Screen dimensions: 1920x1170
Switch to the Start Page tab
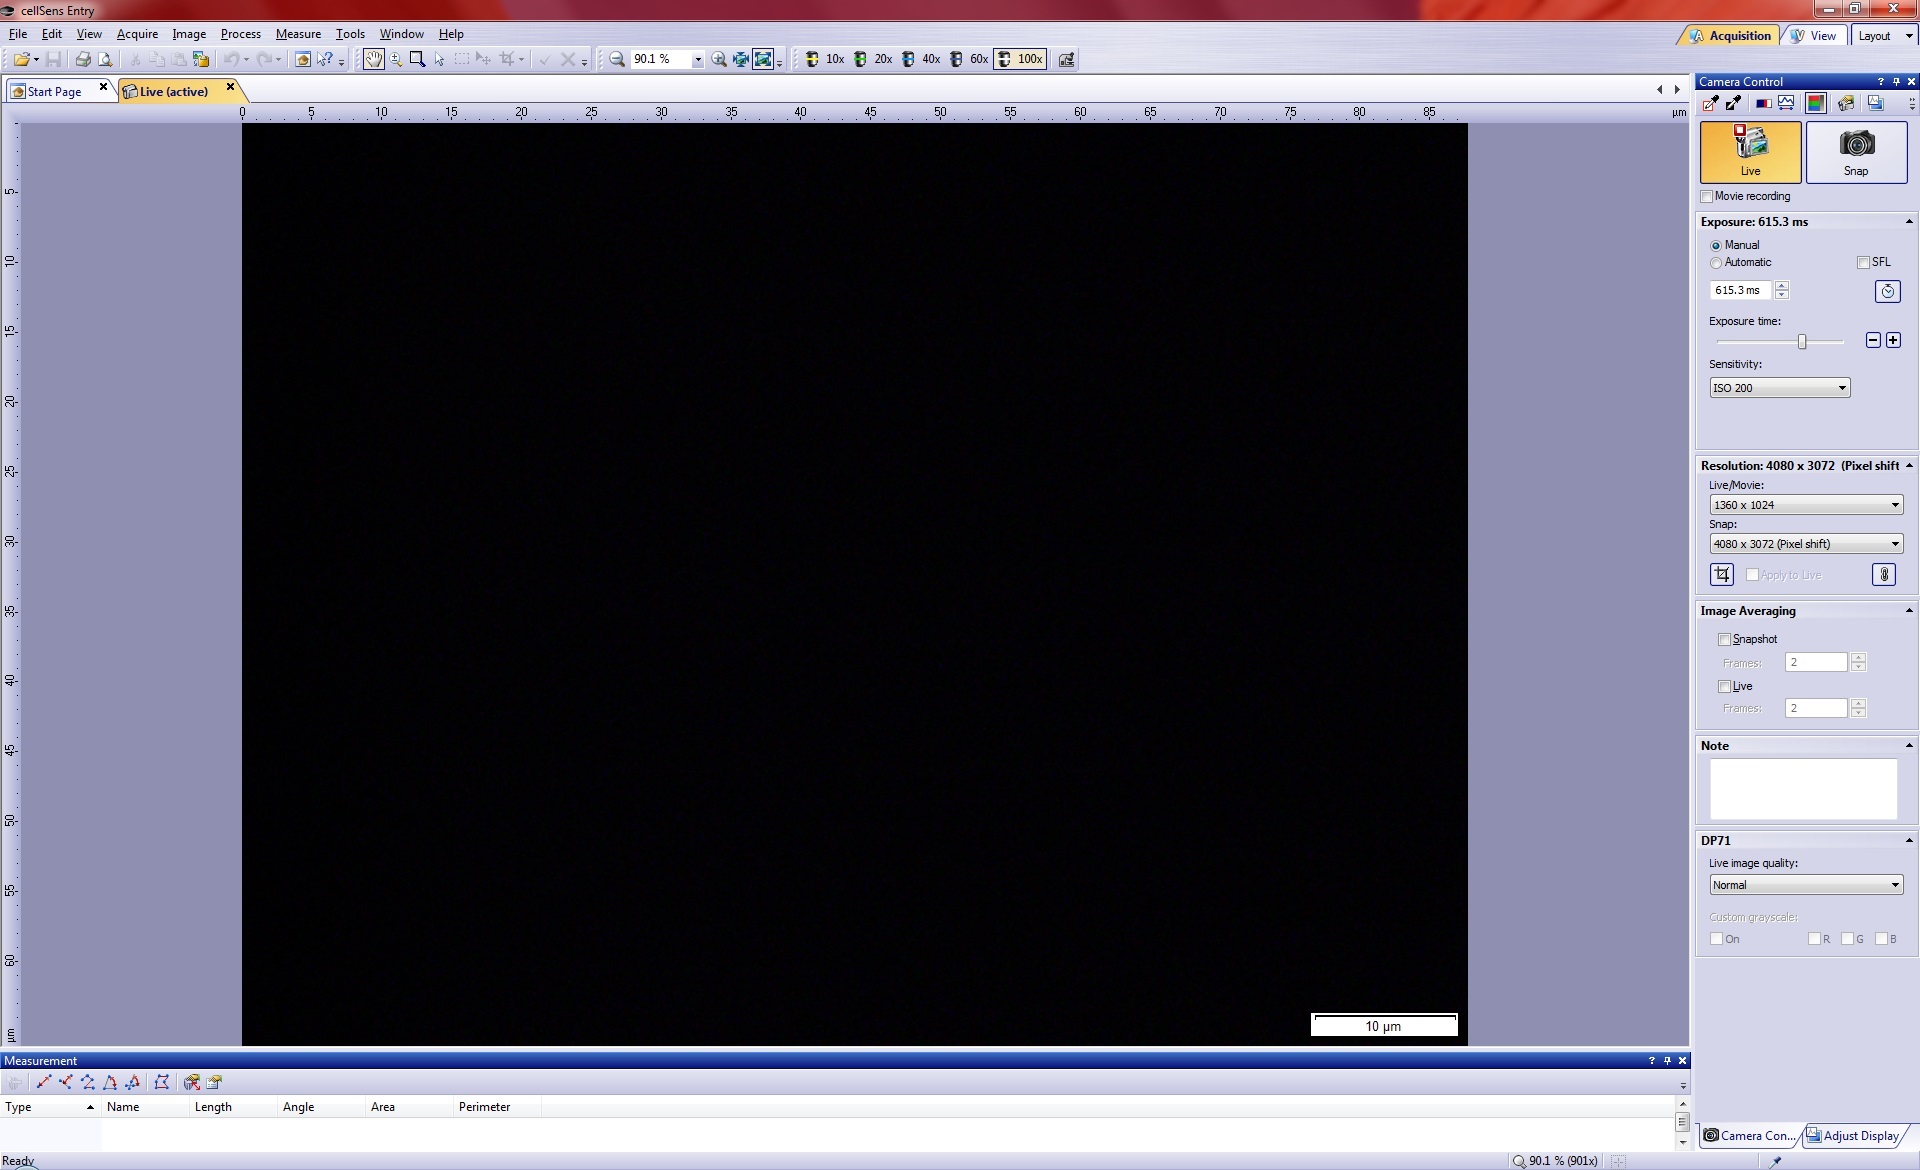[x=54, y=92]
